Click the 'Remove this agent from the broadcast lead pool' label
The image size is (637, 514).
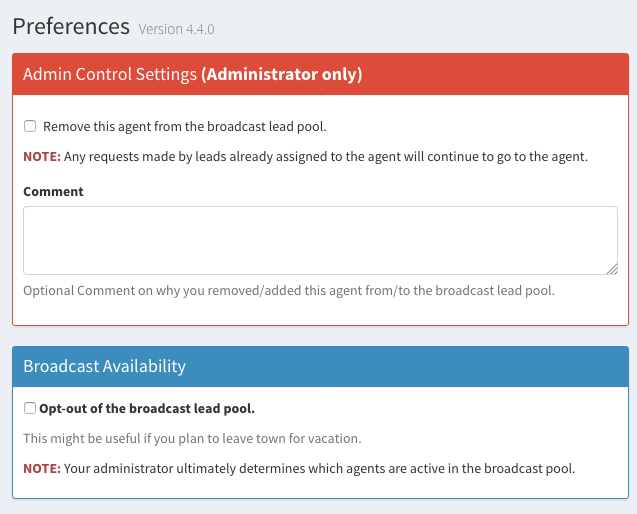(185, 127)
